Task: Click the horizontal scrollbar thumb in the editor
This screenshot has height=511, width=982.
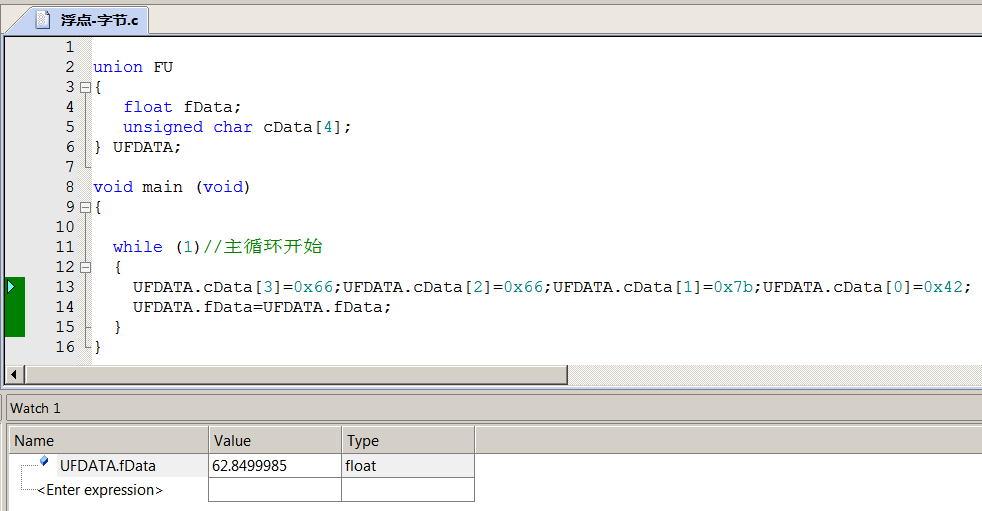Action: pos(296,375)
